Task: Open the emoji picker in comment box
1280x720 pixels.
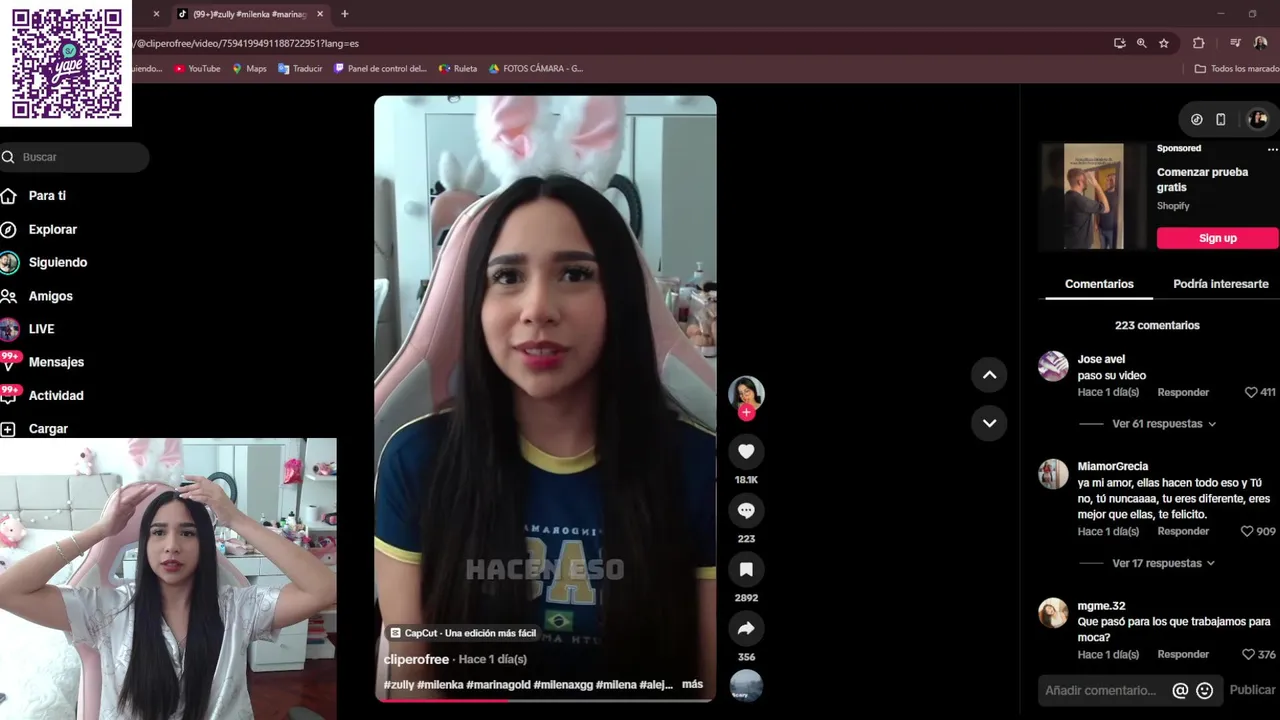Action: pyautogui.click(x=1205, y=690)
